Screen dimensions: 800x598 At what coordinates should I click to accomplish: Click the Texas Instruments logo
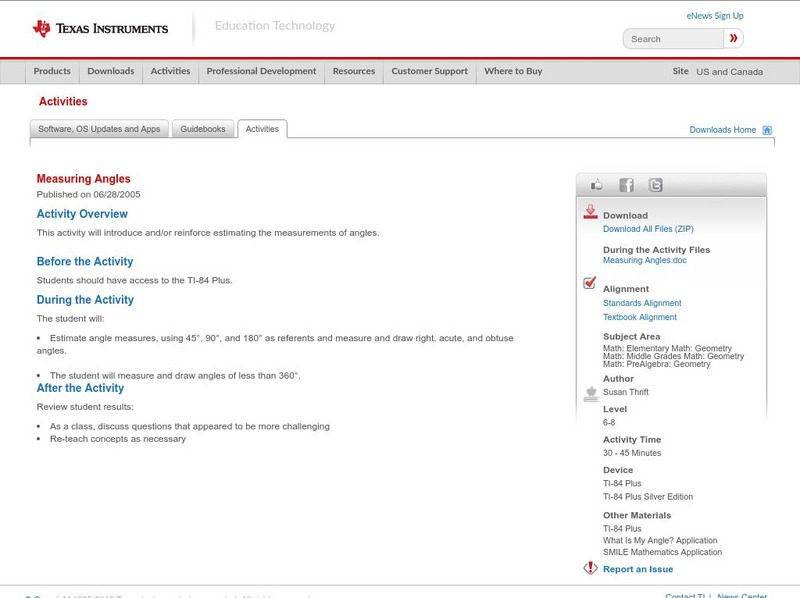(100, 28)
